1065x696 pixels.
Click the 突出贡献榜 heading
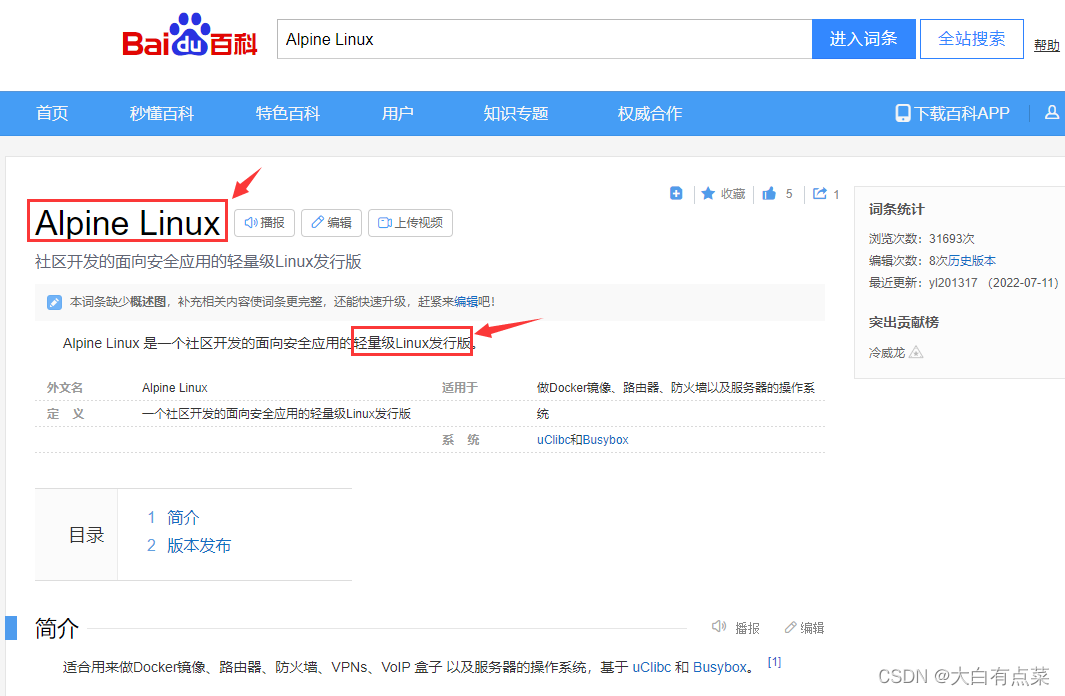[x=903, y=323]
